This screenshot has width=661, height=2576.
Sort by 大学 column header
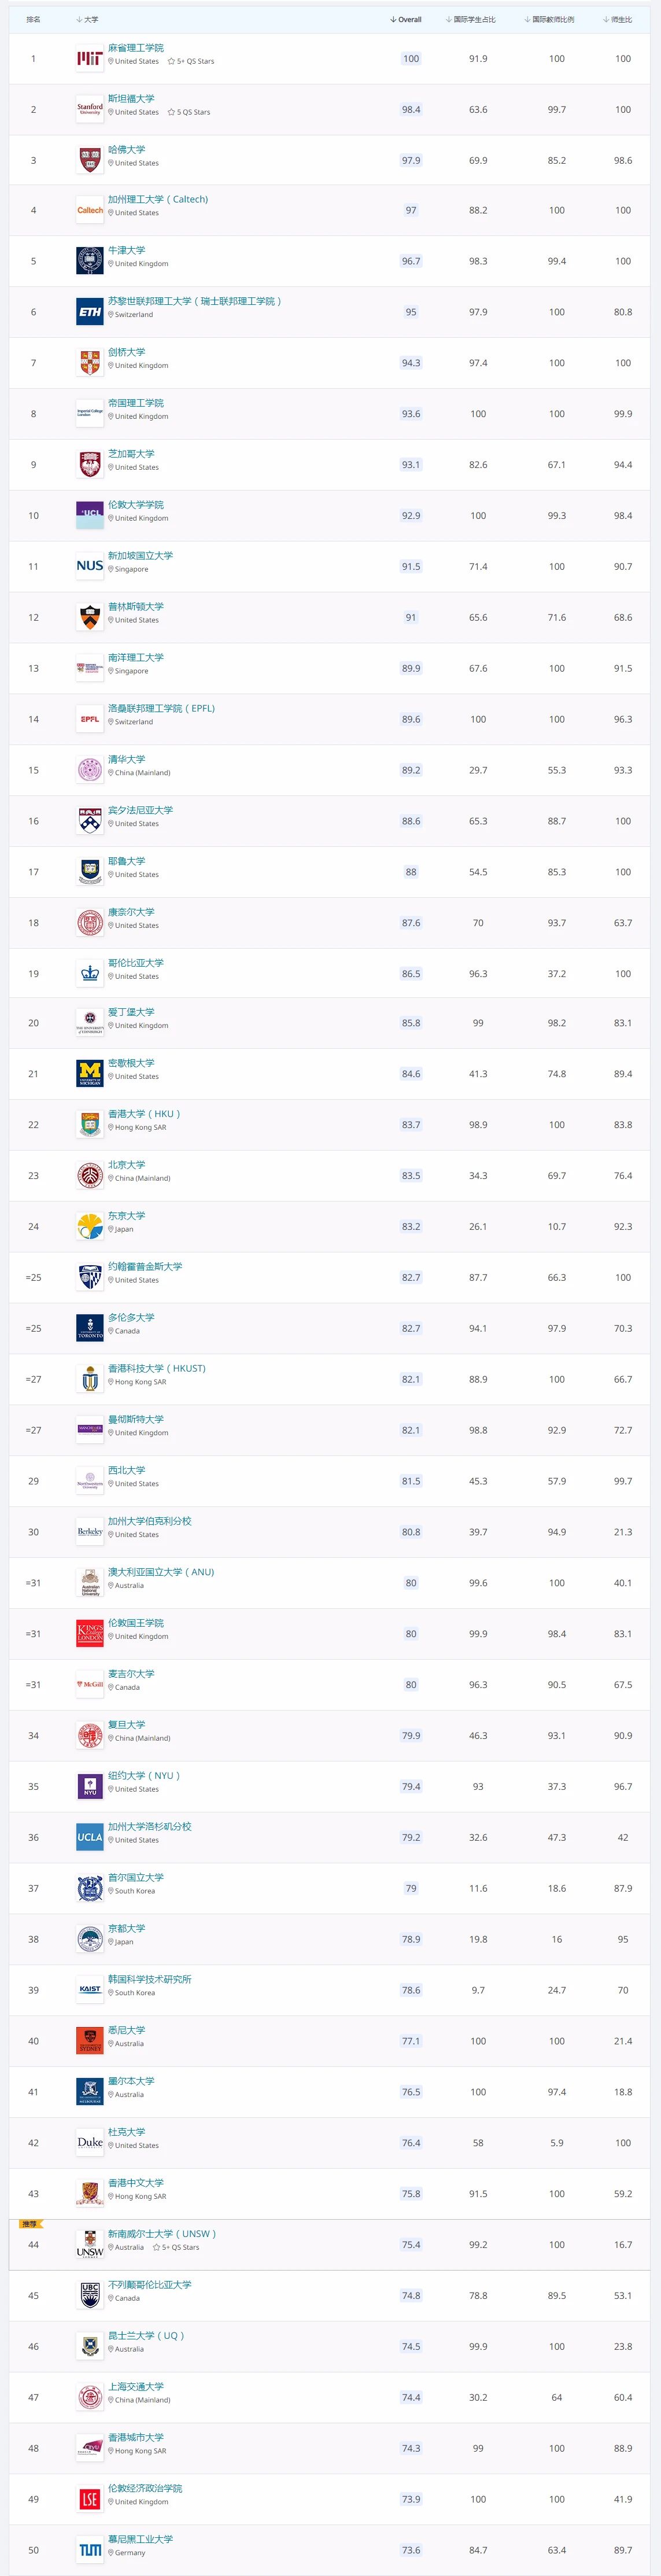[87, 19]
